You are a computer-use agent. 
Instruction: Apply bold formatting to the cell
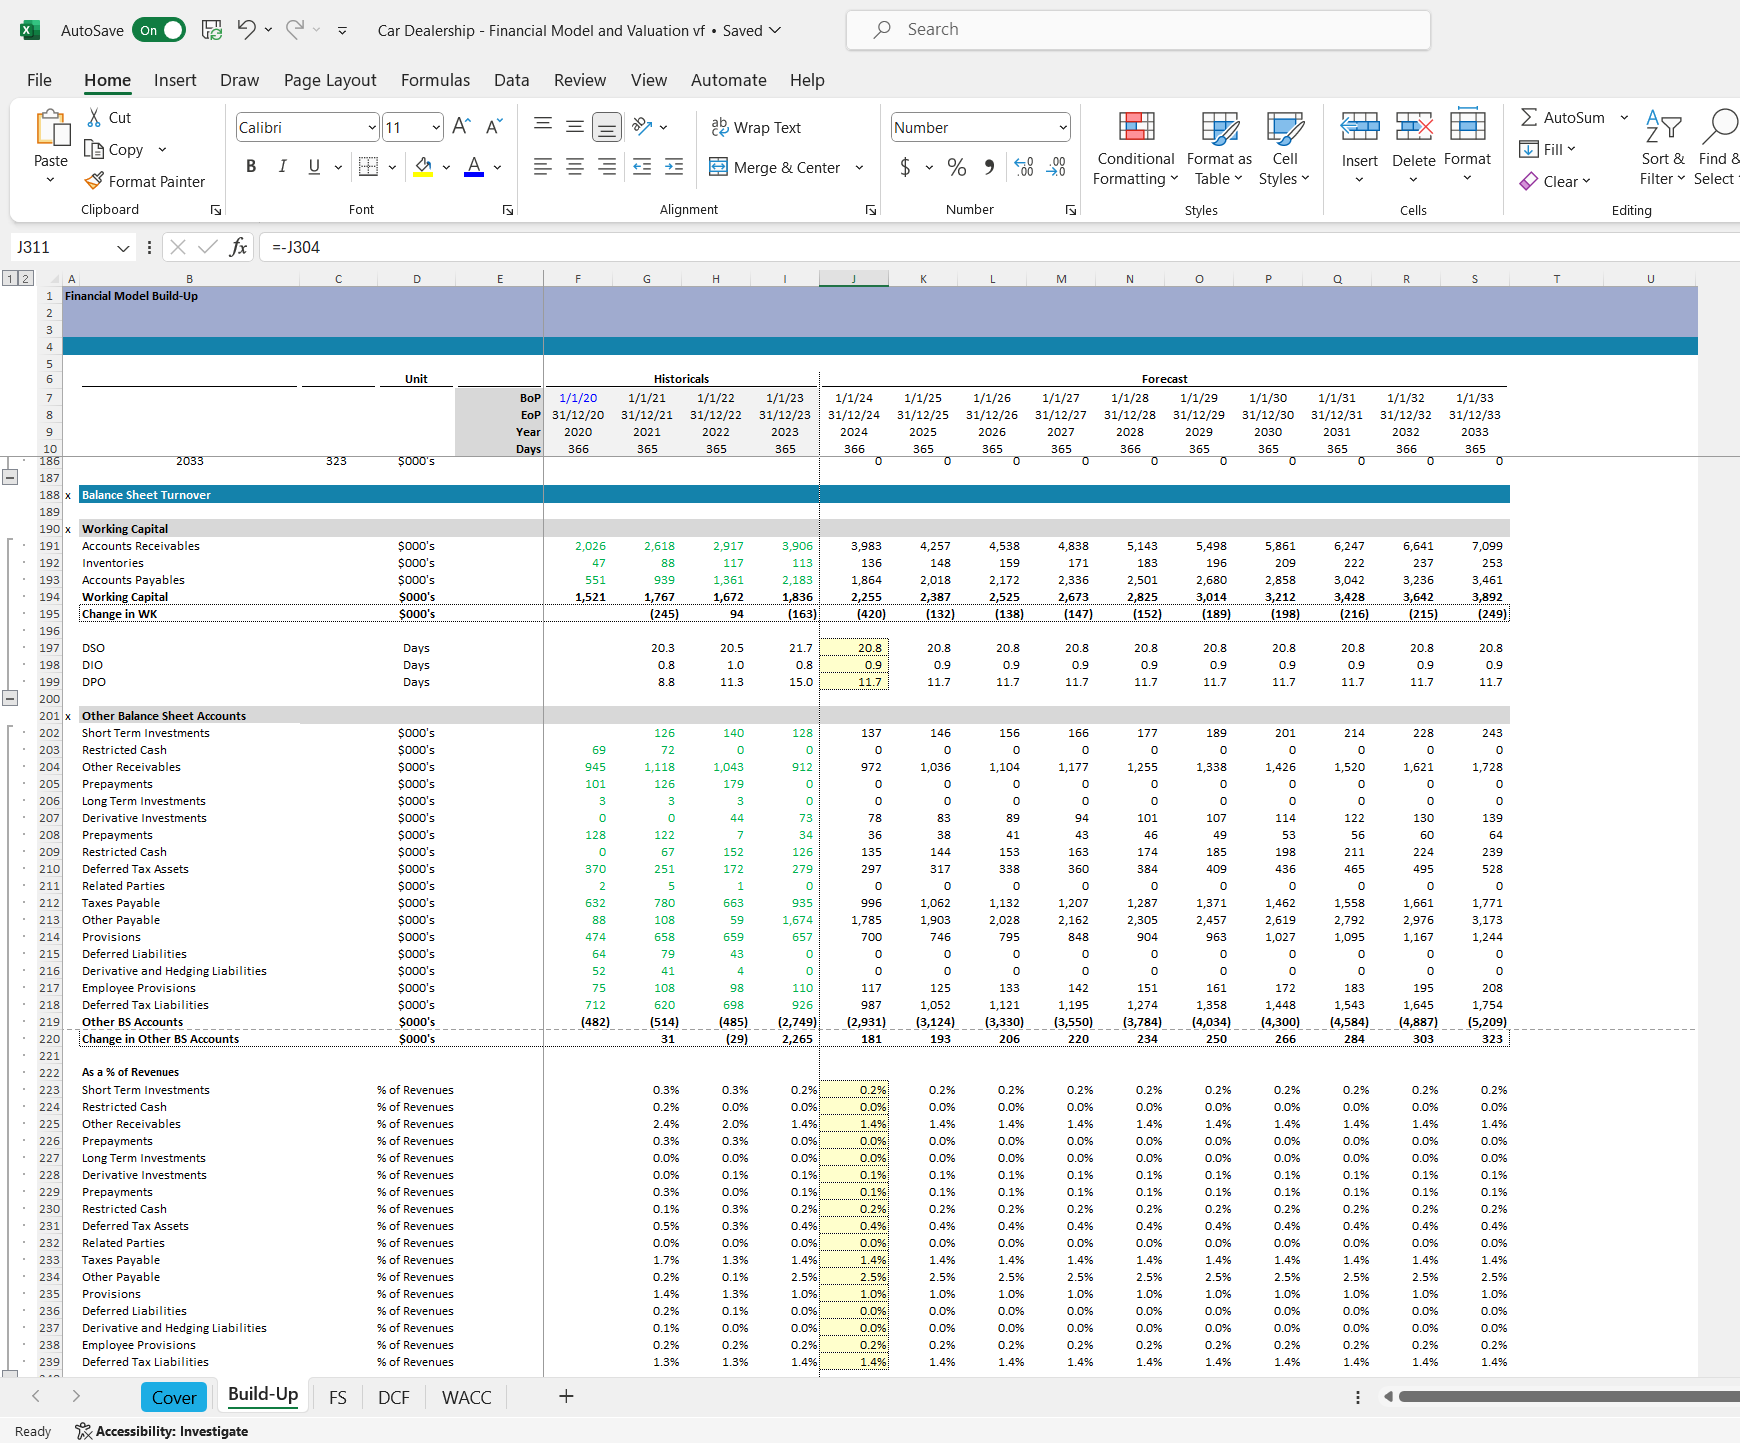[x=251, y=167]
